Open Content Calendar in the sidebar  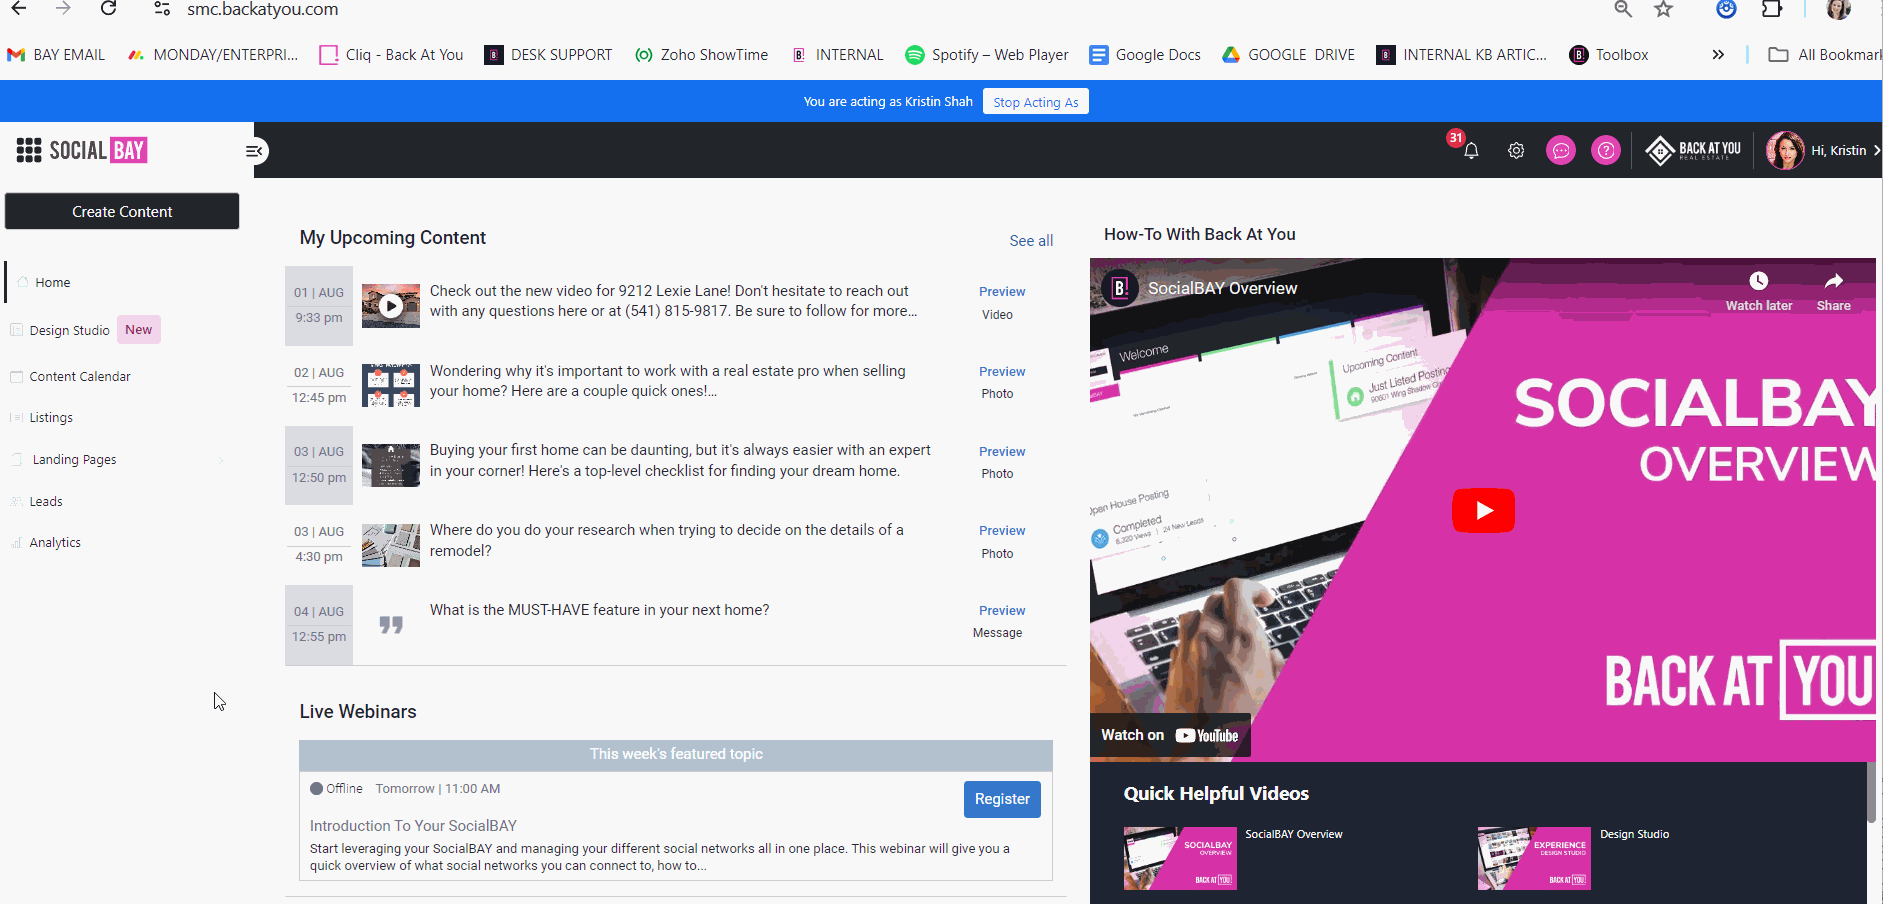pyautogui.click(x=80, y=377)
